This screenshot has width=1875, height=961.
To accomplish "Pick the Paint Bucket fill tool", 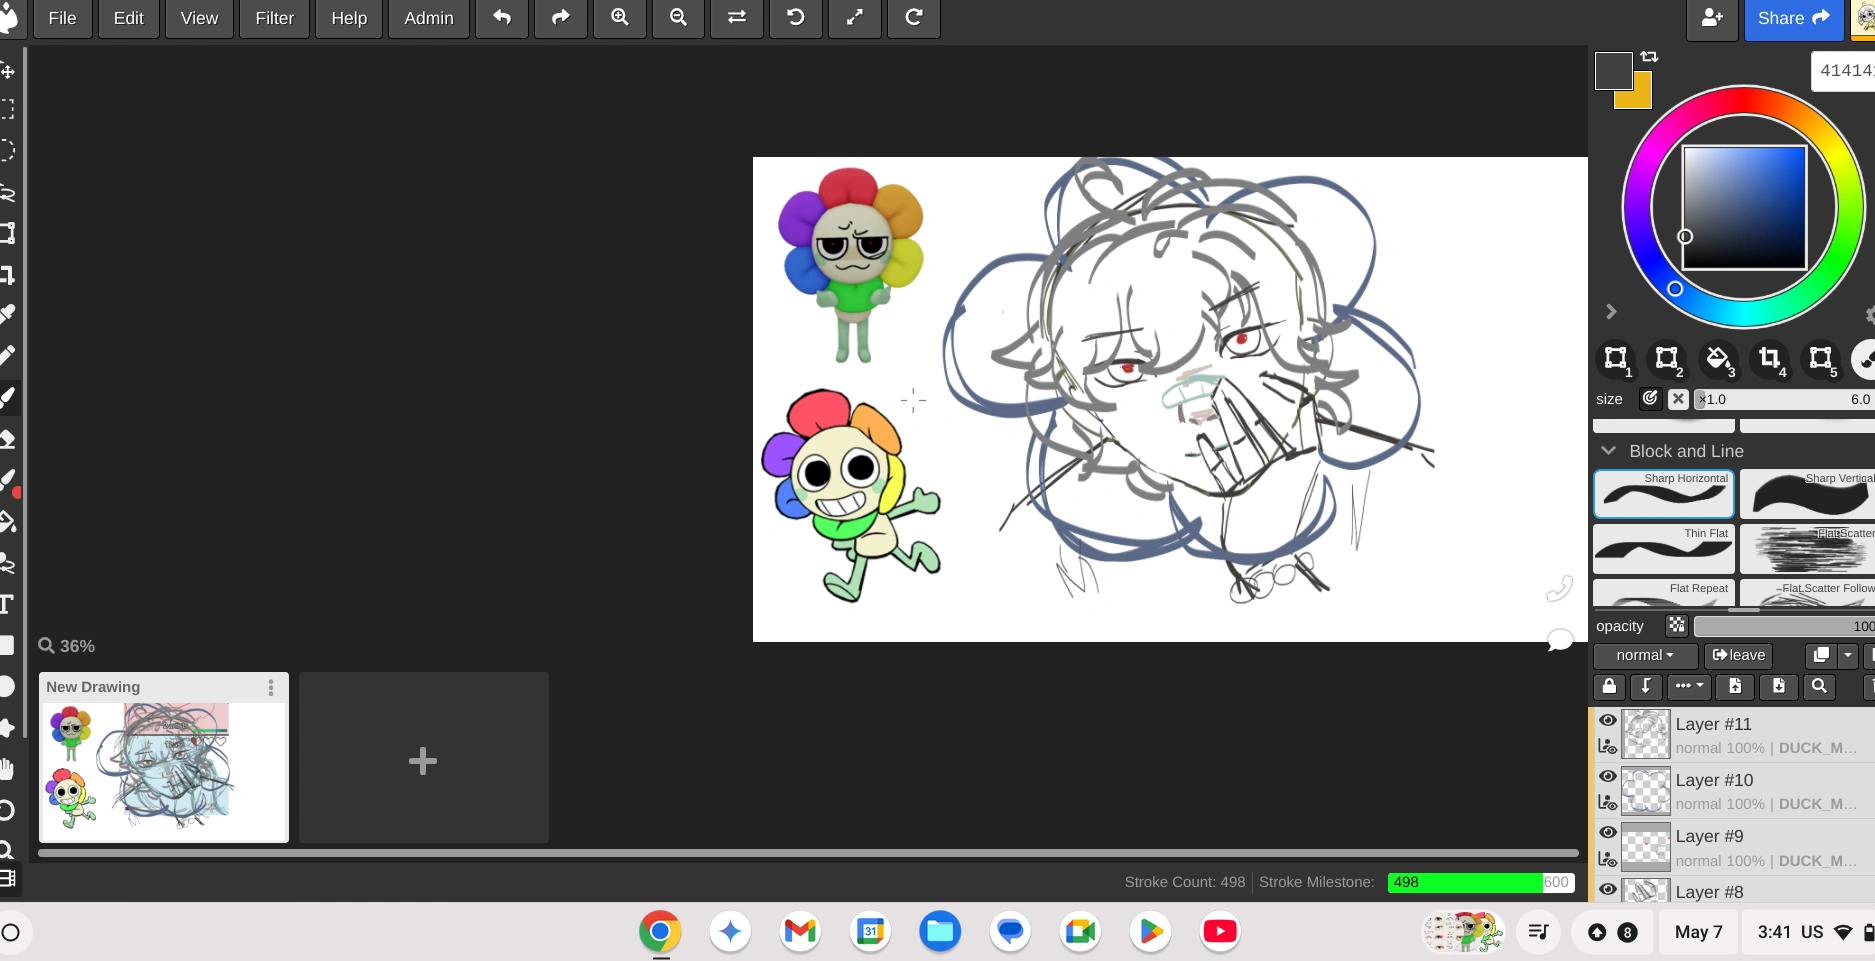I will tap(7, 522).
